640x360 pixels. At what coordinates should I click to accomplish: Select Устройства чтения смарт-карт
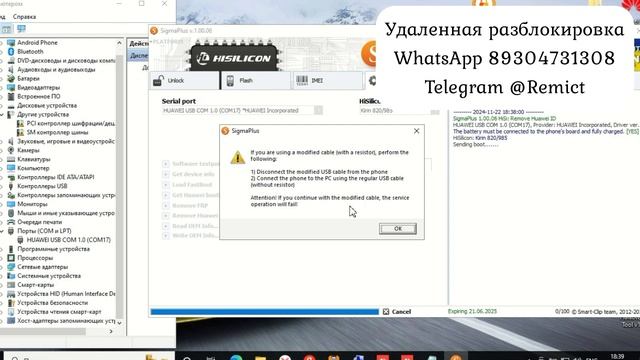pos(59,312)
